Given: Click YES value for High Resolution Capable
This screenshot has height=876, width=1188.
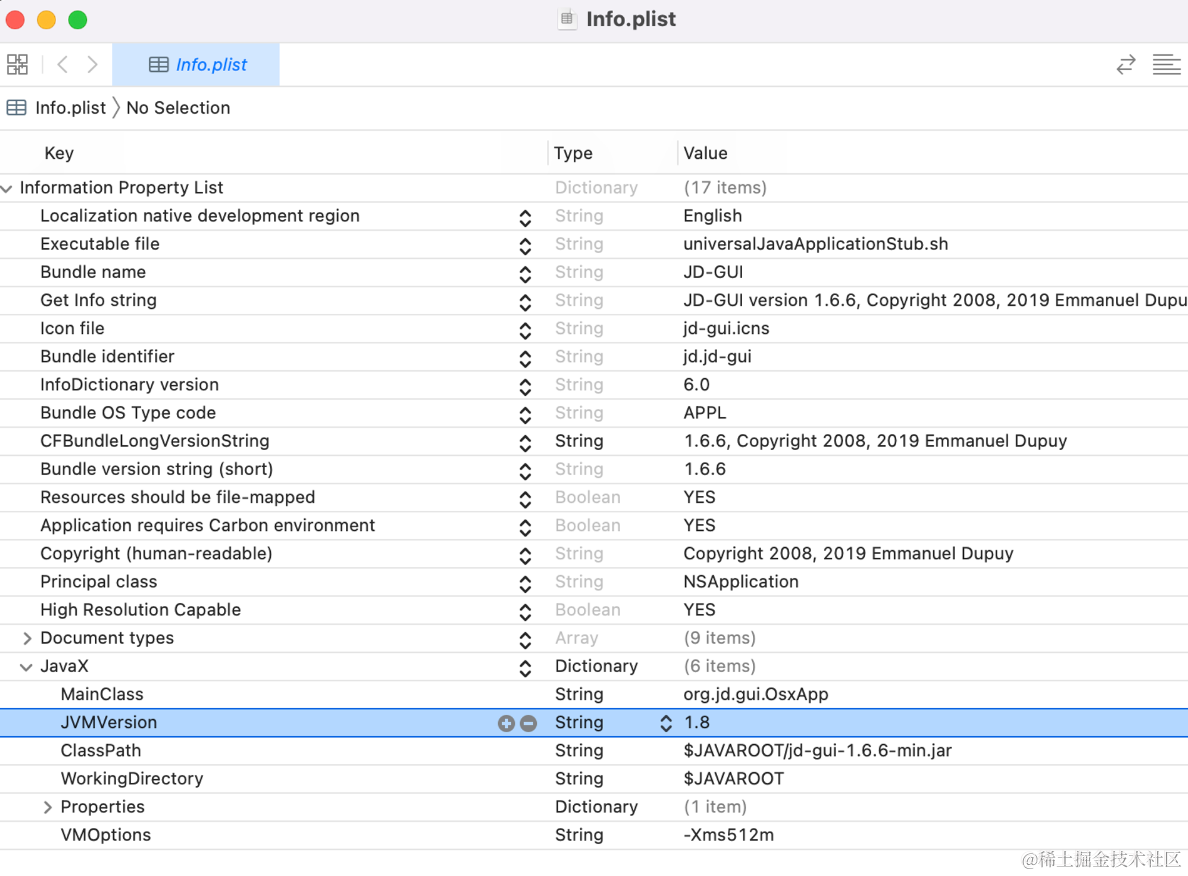Looking at the screenshot, I should [x=699, y=610].
